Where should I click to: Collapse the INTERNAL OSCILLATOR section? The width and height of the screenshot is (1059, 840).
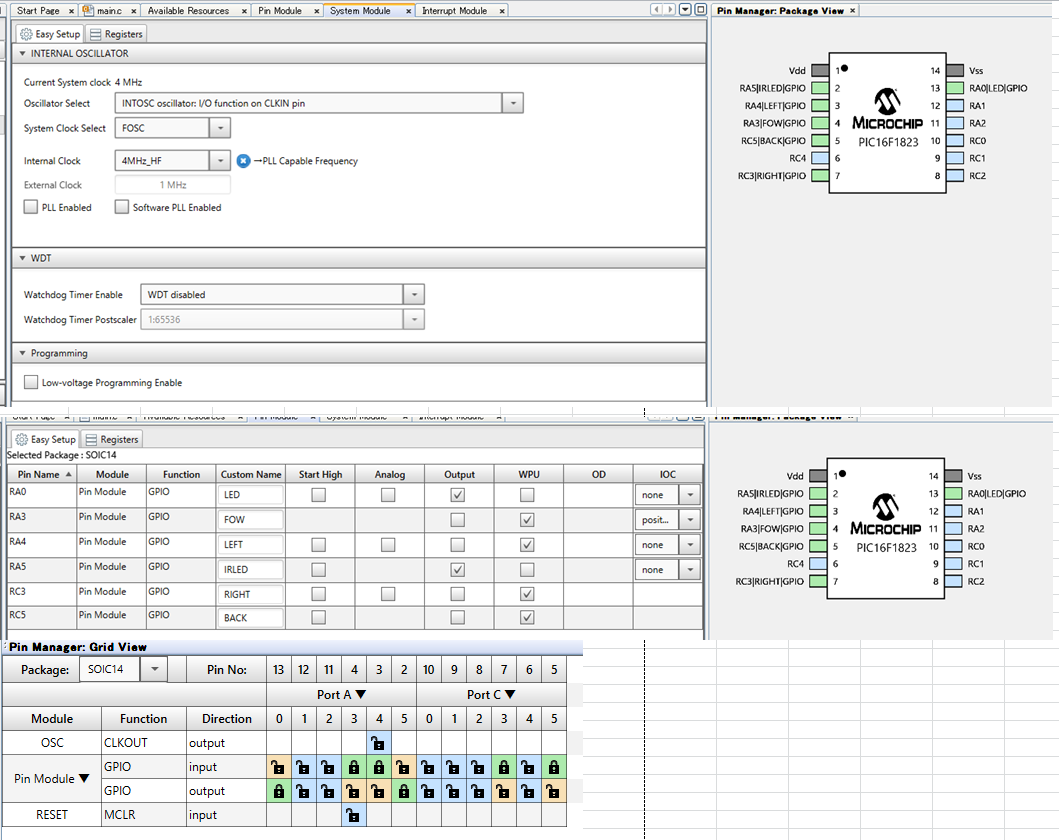23,53
